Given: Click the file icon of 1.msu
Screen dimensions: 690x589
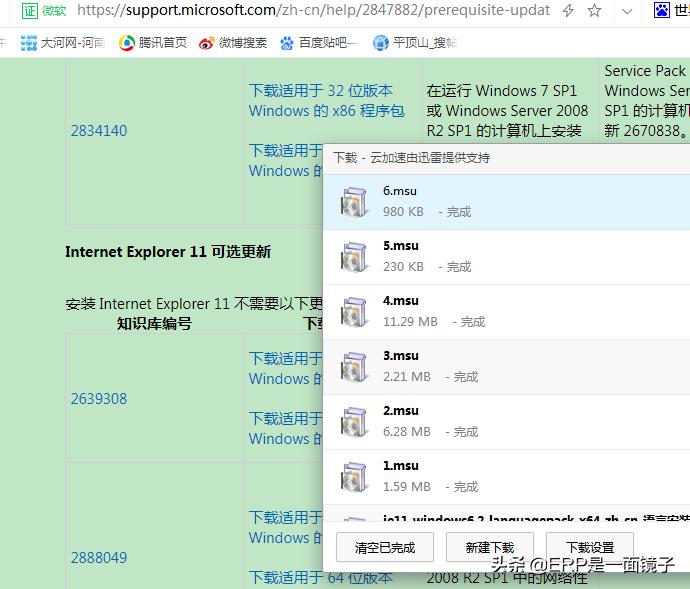Looking at the screenshot, I should click(354, 477).
